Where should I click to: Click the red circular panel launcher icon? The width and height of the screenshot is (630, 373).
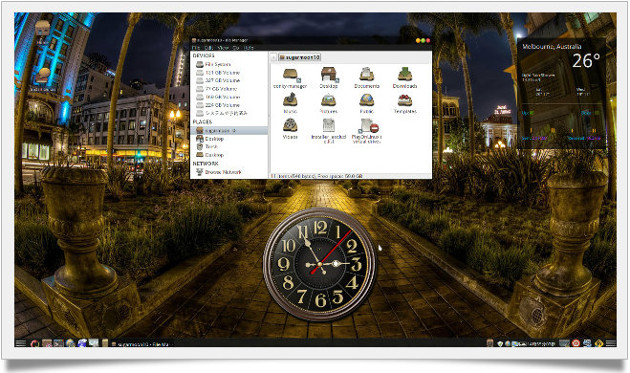[35, 344]
